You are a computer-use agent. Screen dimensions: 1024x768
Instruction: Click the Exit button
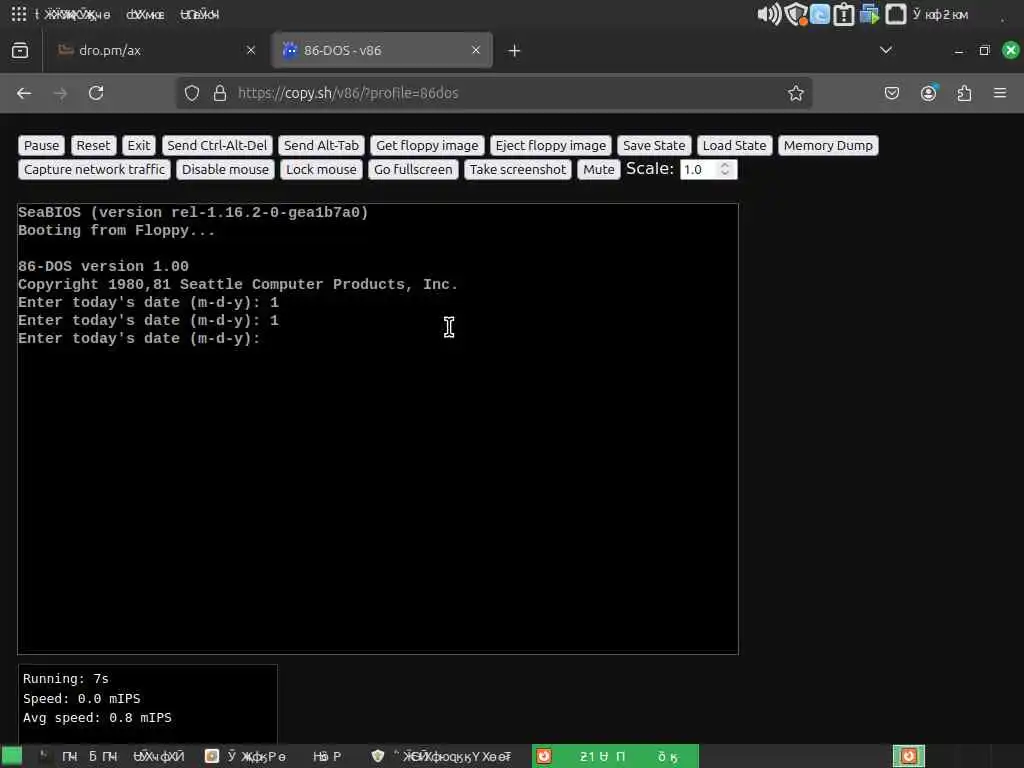tap(138, 145)
